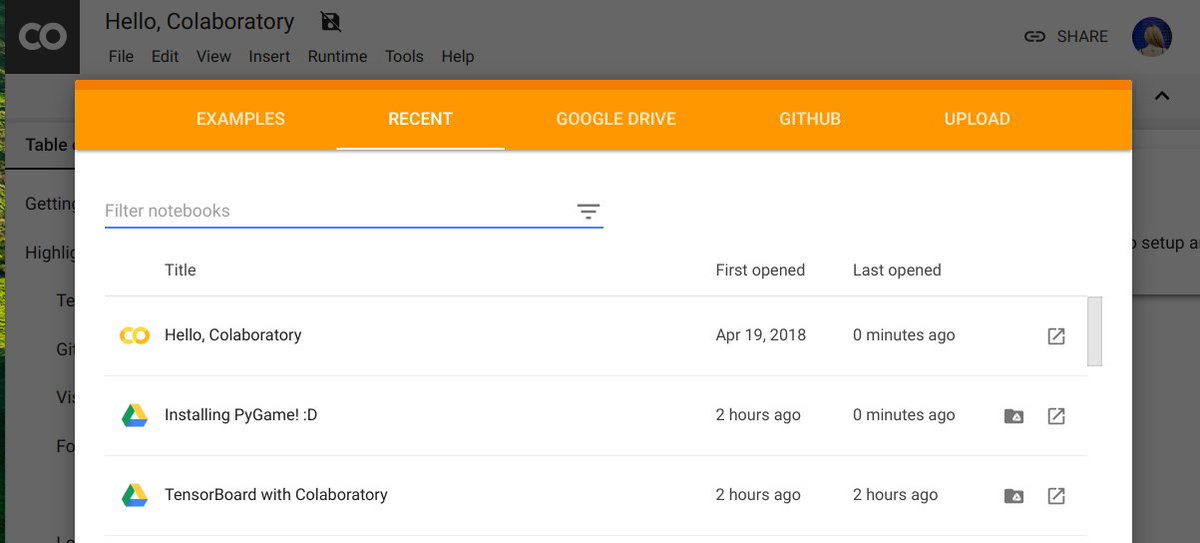Screen dimensions: 1200x543
Task: Open TensorBoard notebook in new tab
Action: (1056, 496)
